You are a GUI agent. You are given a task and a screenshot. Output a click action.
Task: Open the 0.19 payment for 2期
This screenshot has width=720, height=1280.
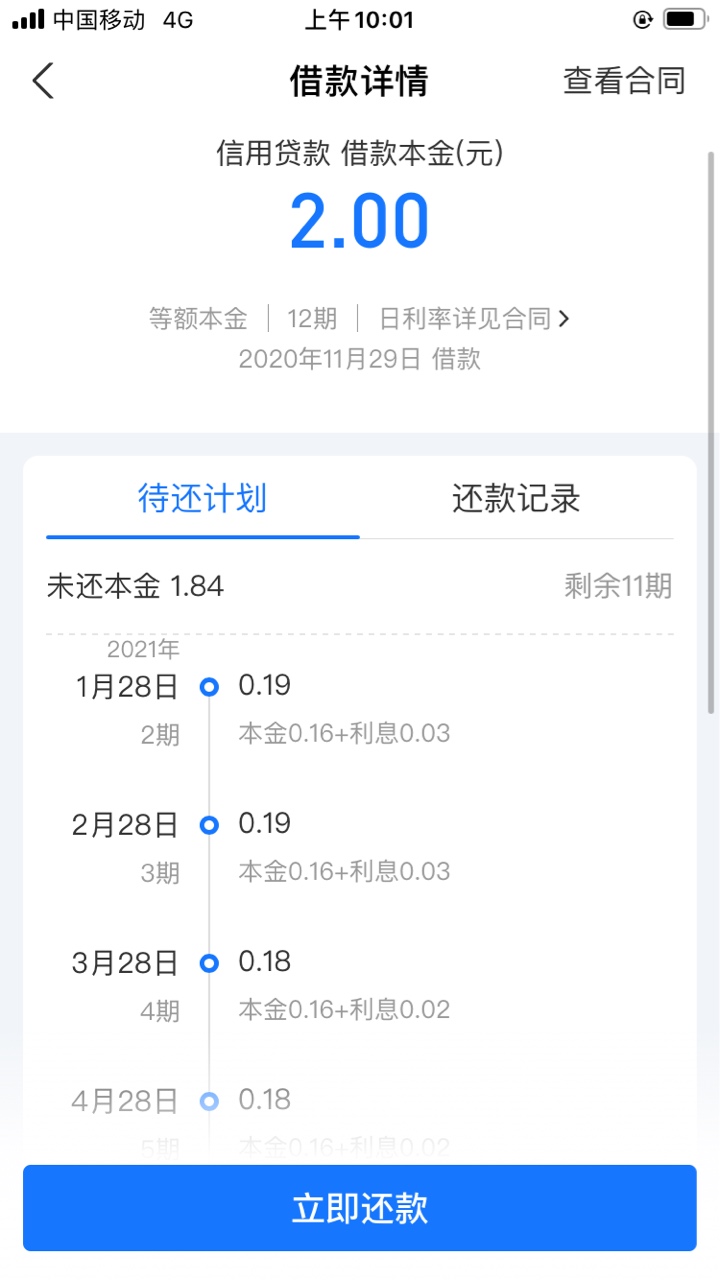tap(264, 685)
